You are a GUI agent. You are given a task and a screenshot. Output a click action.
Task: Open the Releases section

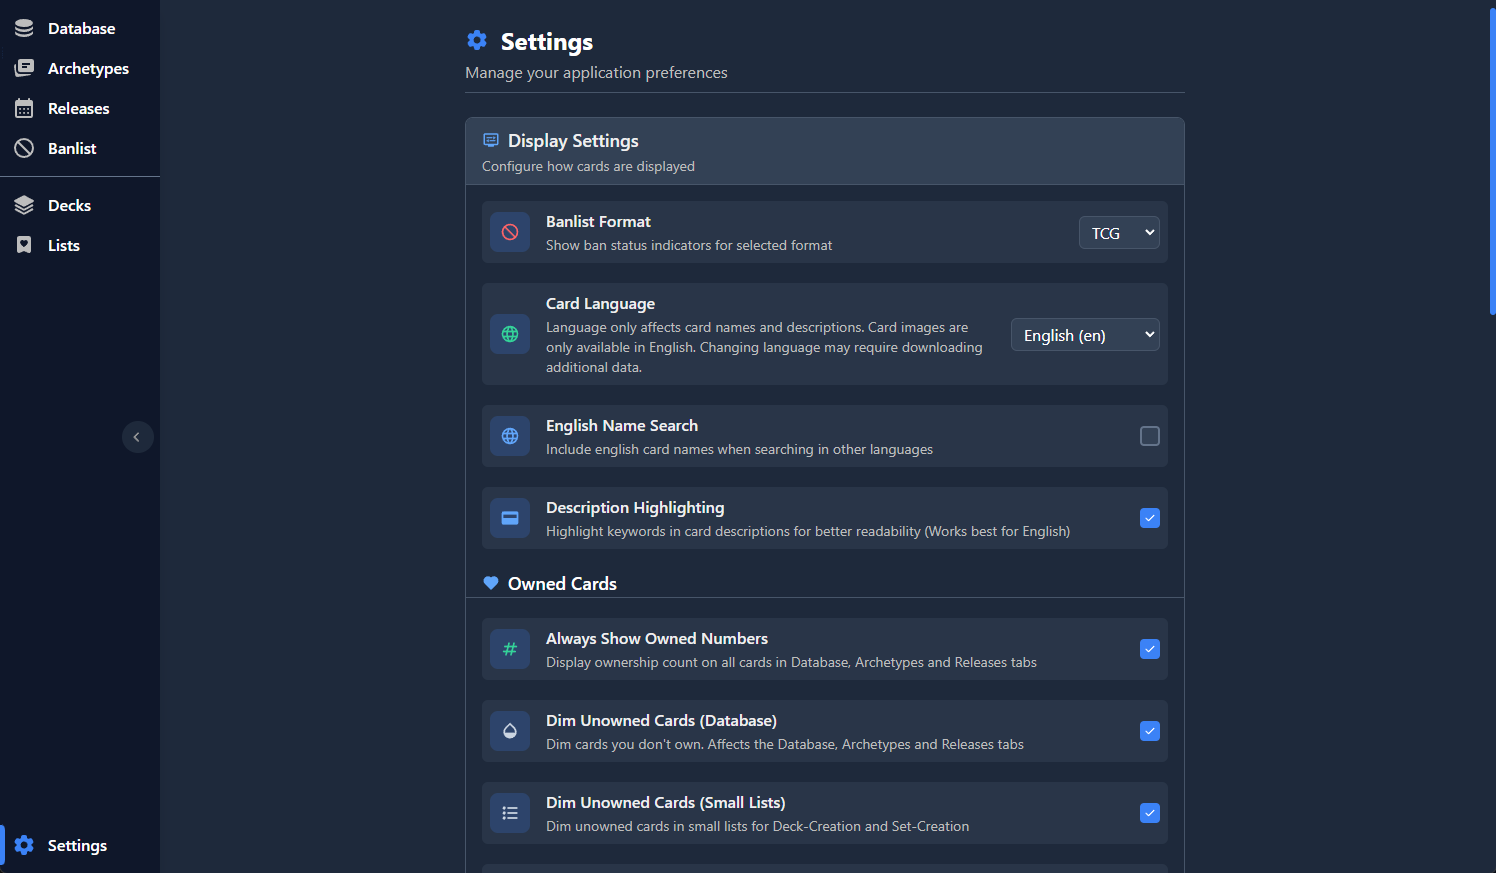[80, 108]
